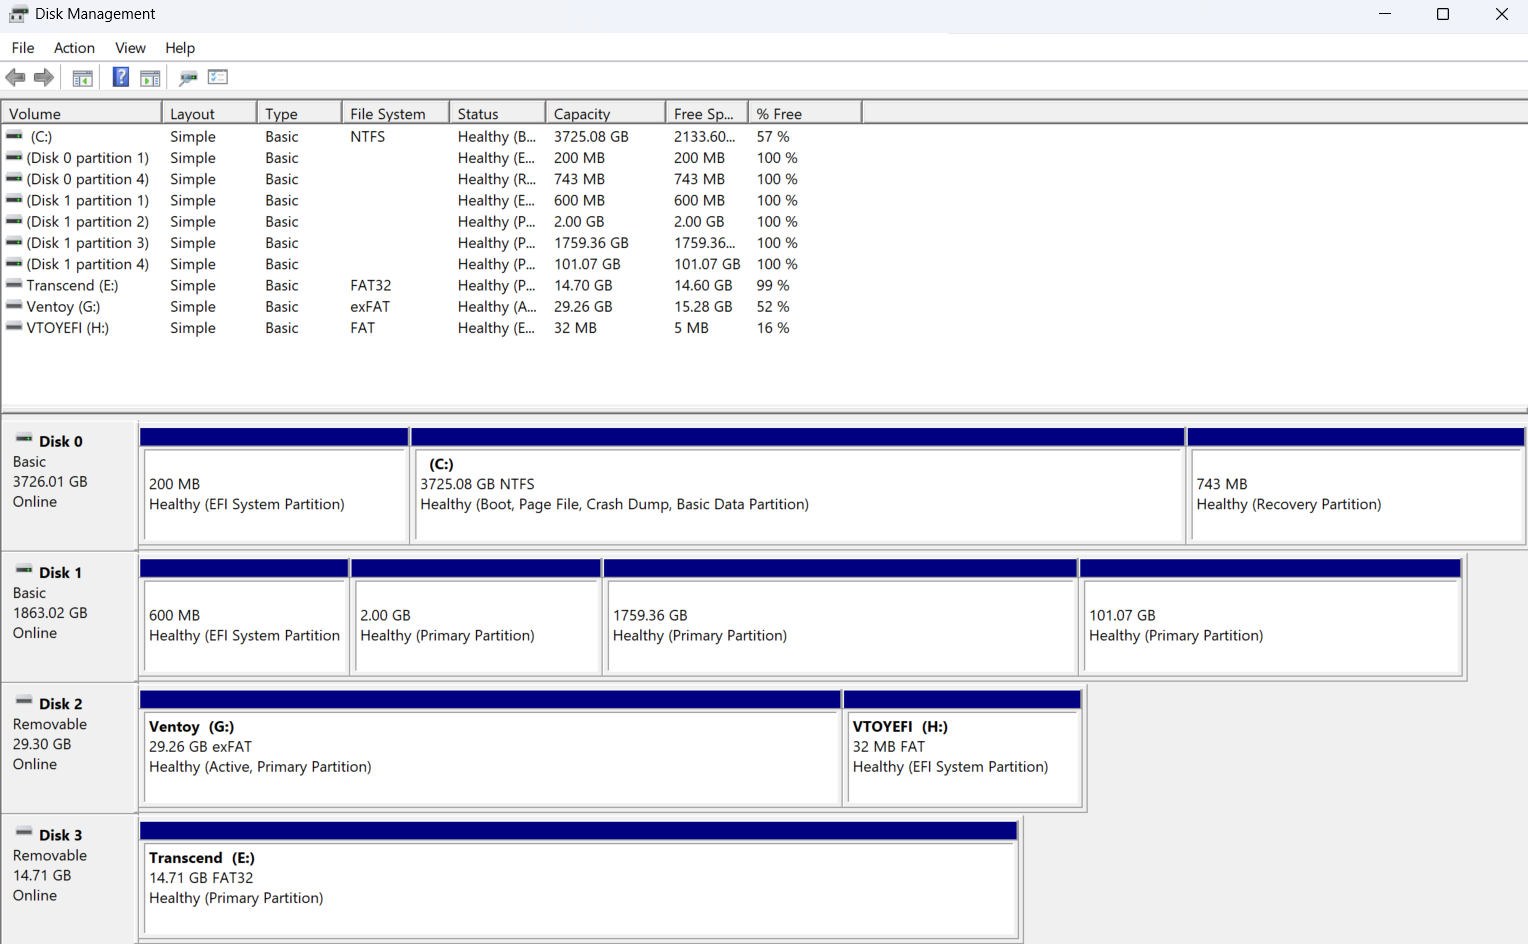Screen dimensions: 1528x944
Task: Select the Disk 2 Removable label panel
Action: [x=69, y=747]
